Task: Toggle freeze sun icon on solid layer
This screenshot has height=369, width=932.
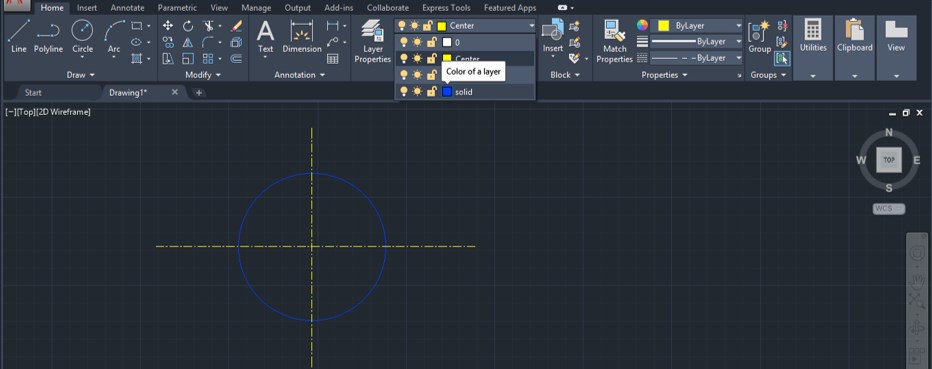Action: [x=417, y=92]
